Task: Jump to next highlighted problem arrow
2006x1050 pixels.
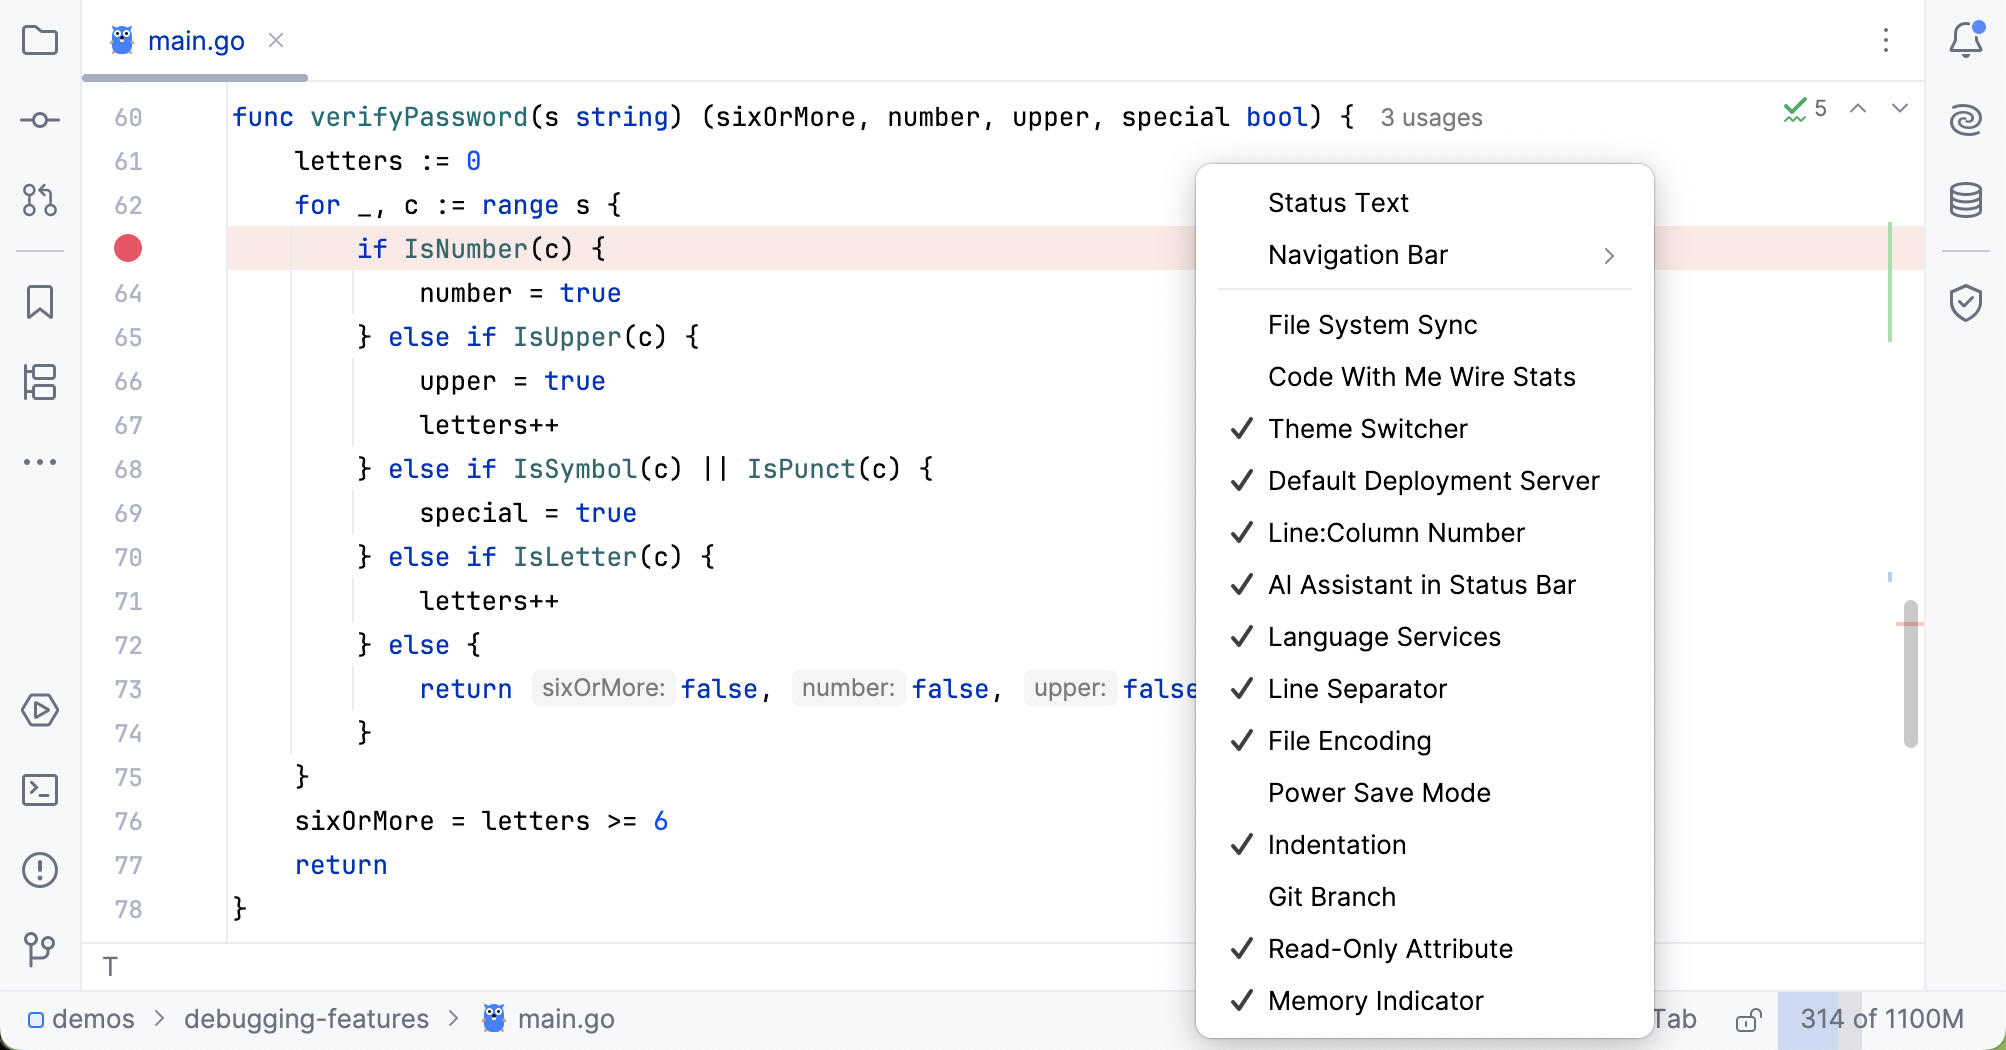Action: tap(1899, 109)
